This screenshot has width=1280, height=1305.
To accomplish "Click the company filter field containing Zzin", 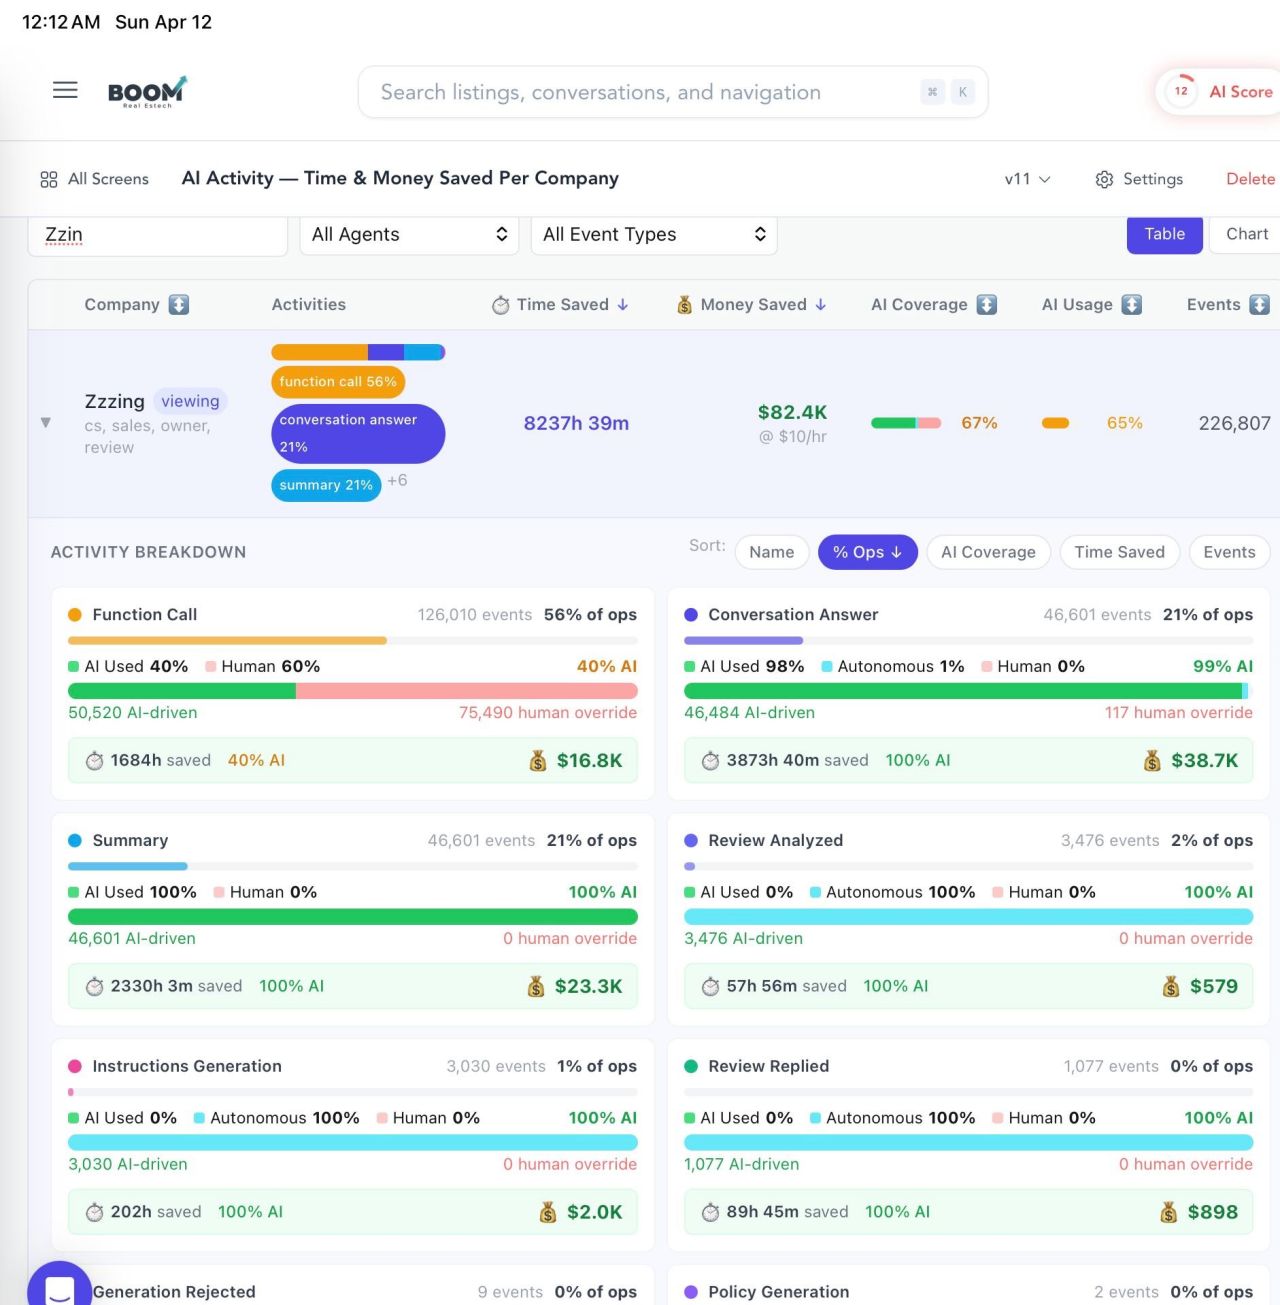I will point(158,236).
